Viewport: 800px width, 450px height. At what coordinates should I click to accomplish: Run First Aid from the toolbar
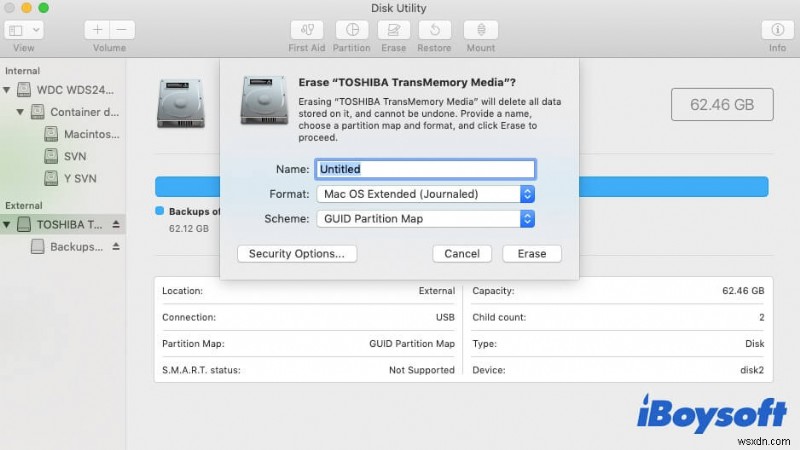point(307,30)
